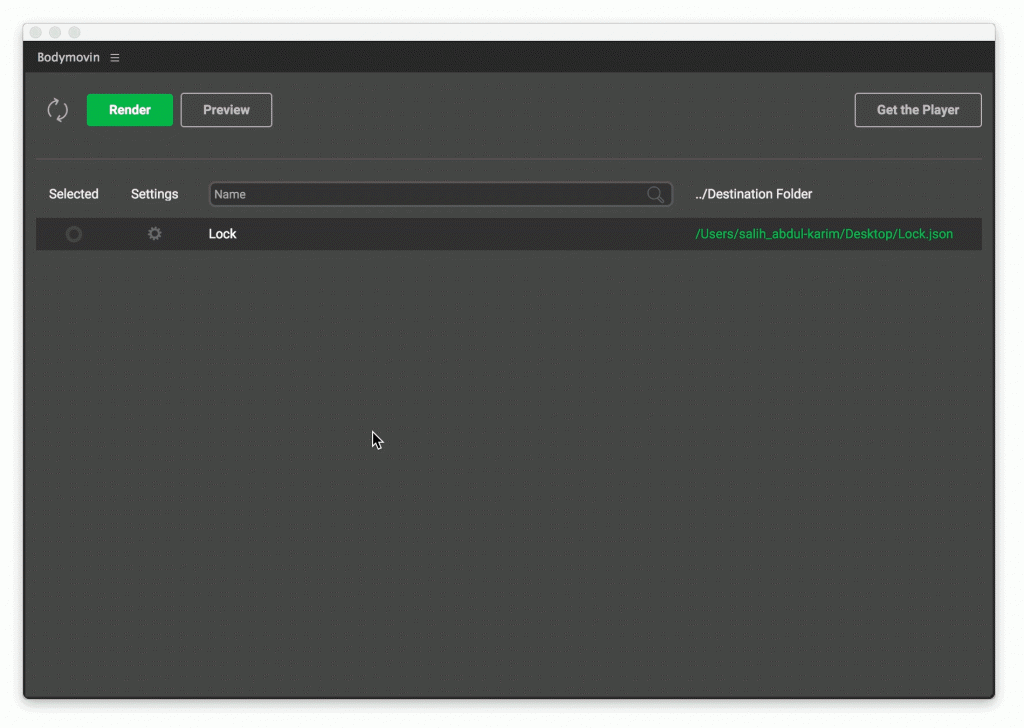This screenshot has width=1024, height=728.
Task: Change the Lock.json destination path
Action: (824, 234)
